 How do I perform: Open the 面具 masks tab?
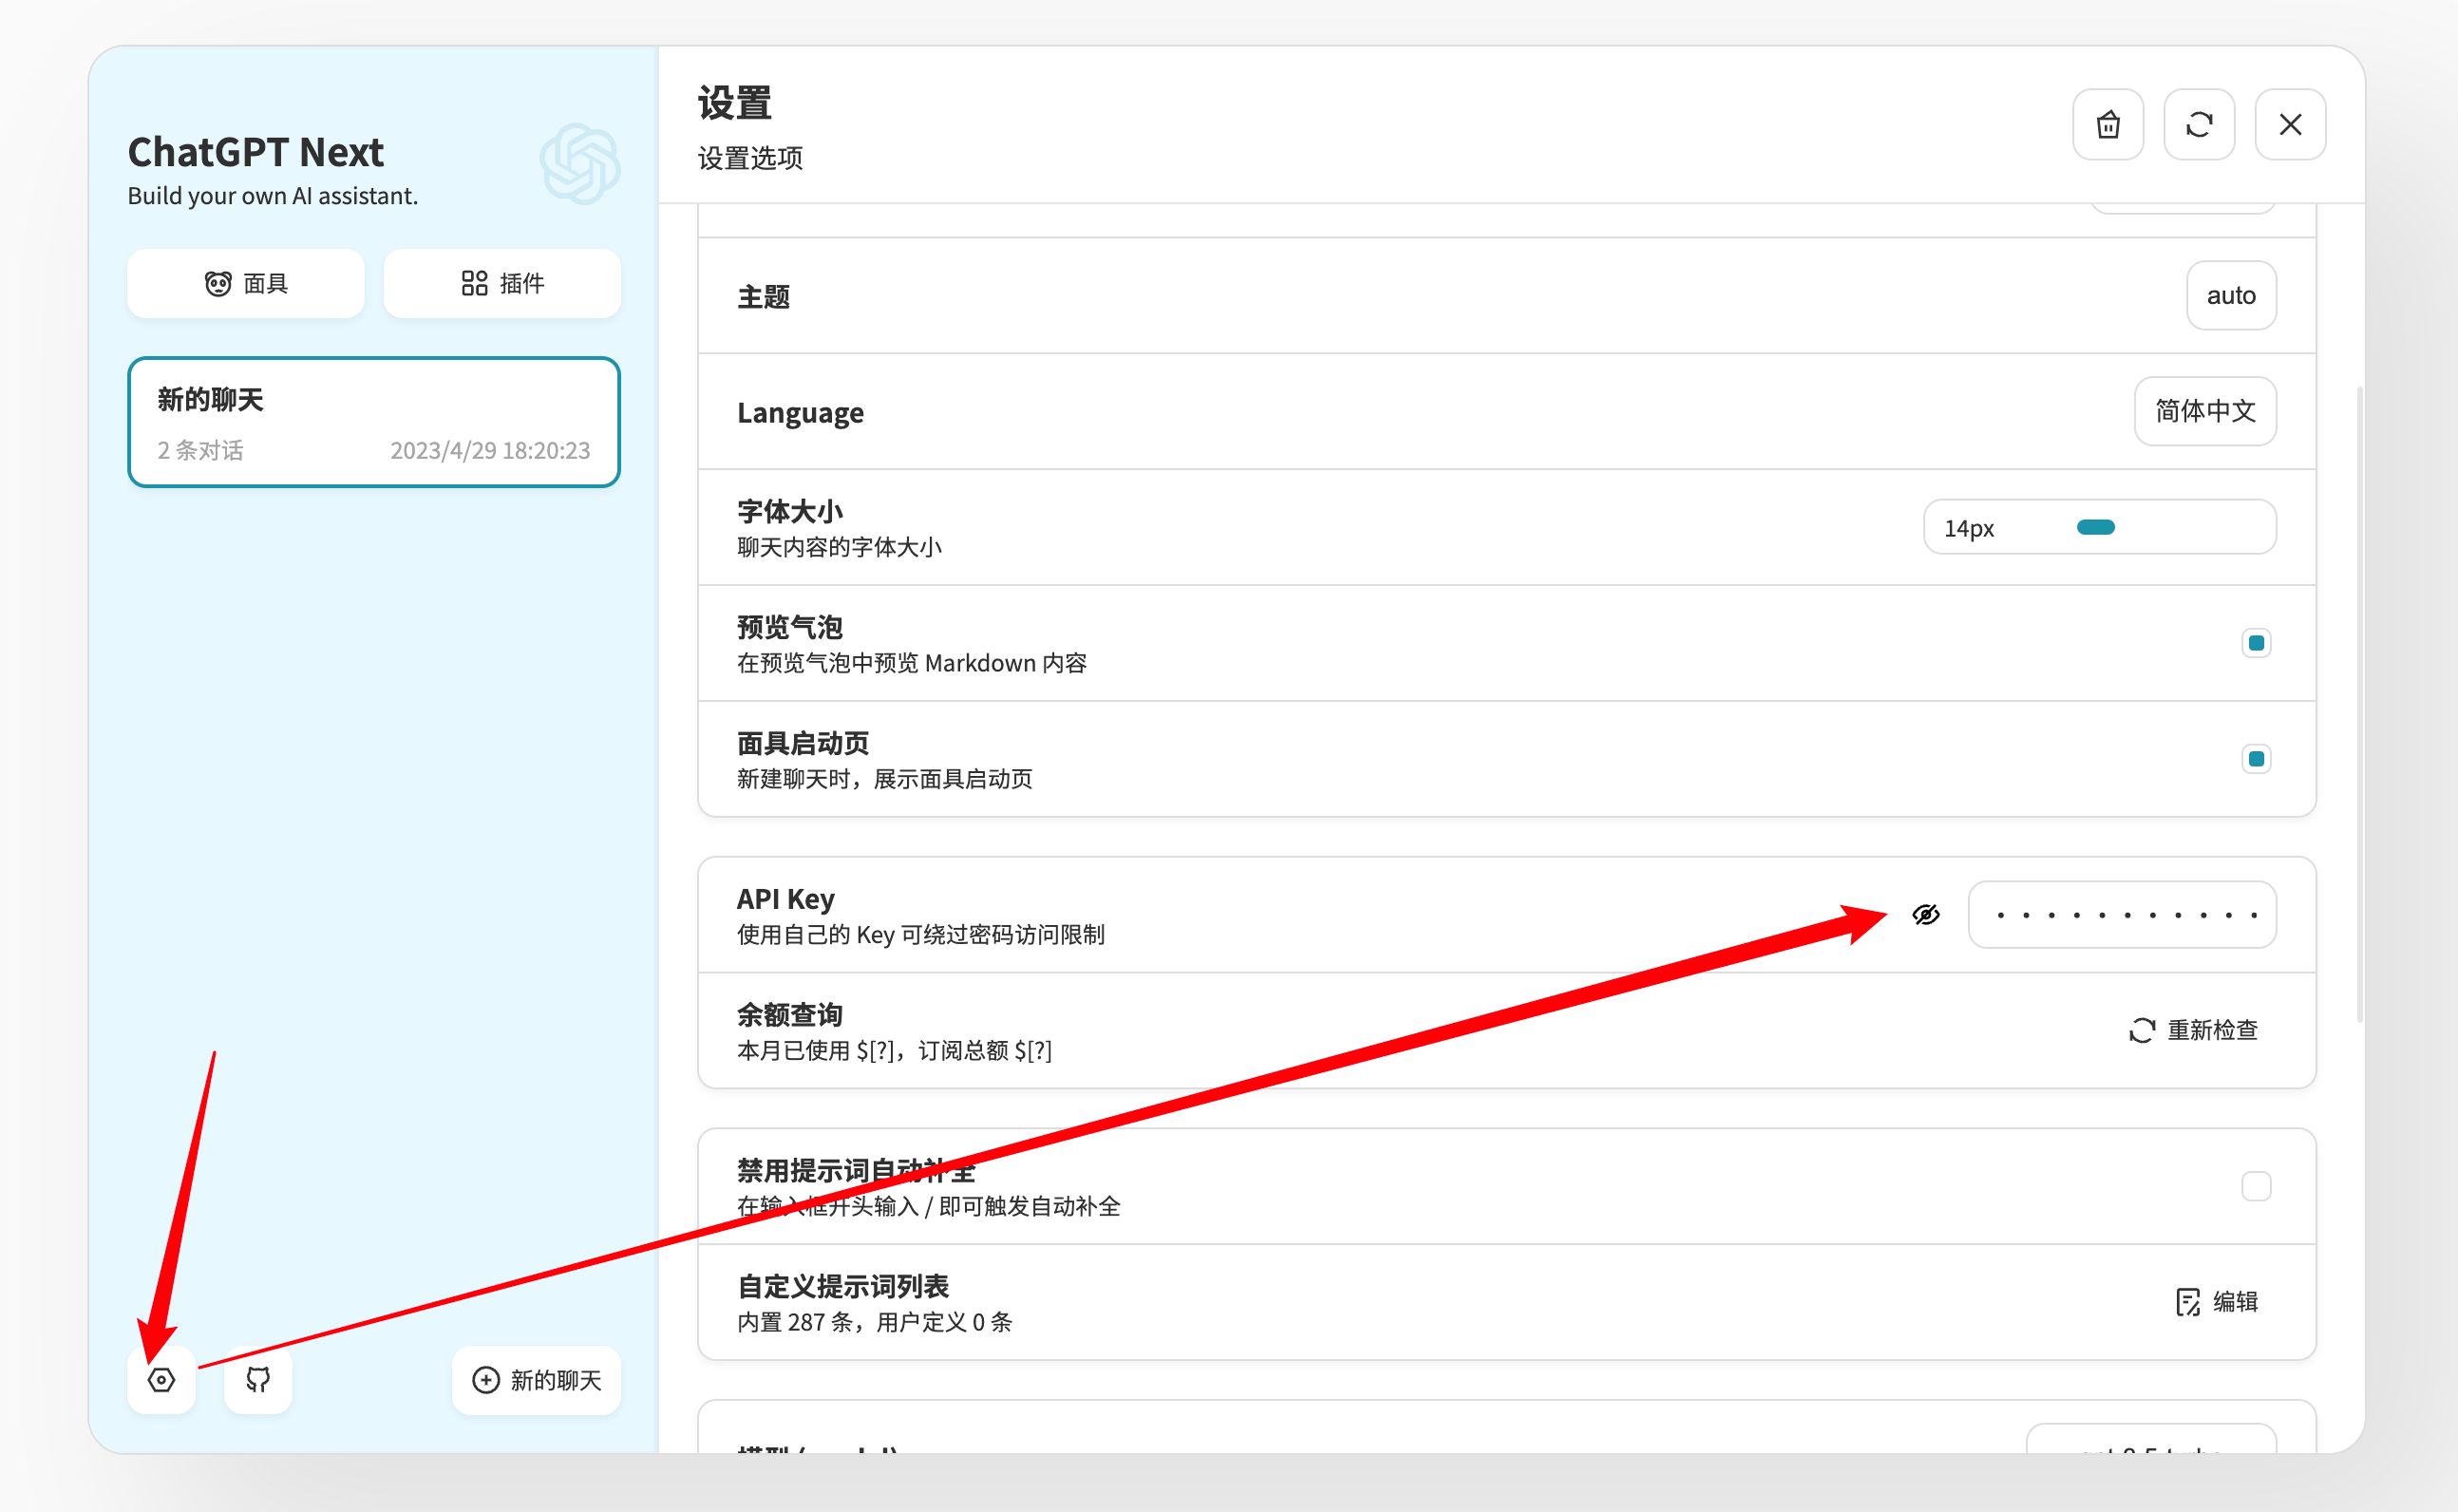[x=246, y=284]
